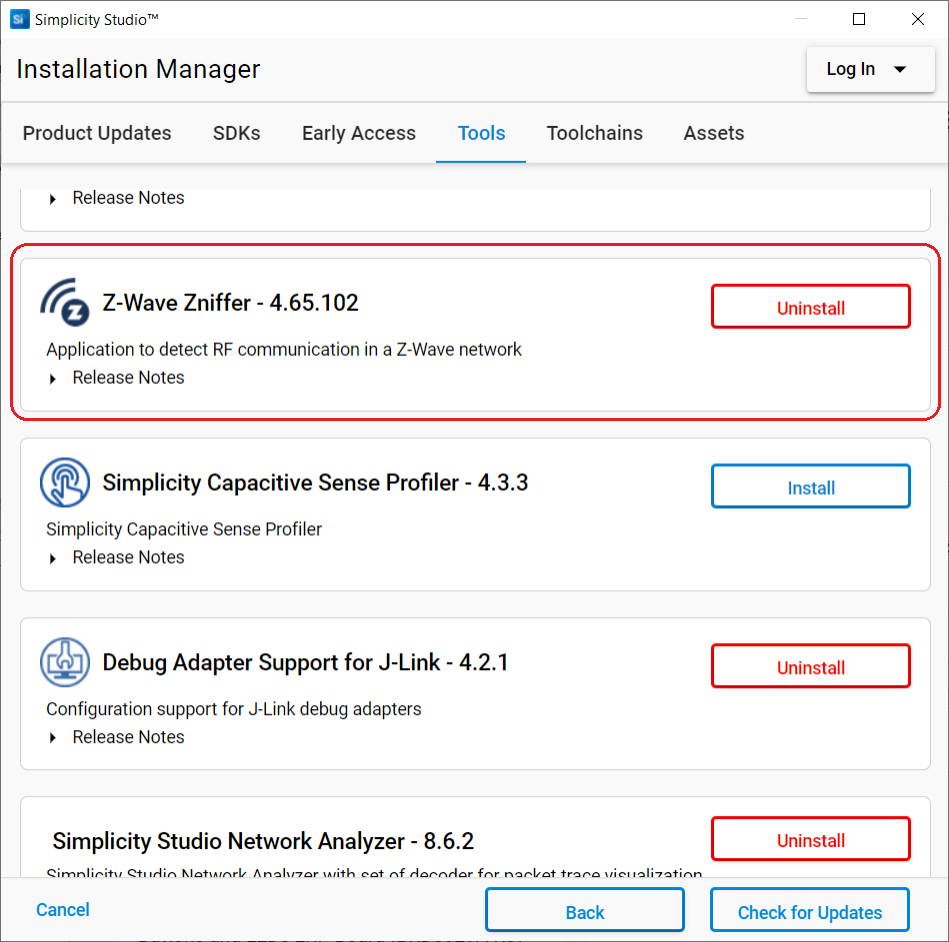Uninstall Debug Adapter Support for J-Link

[x=810, y=665]
